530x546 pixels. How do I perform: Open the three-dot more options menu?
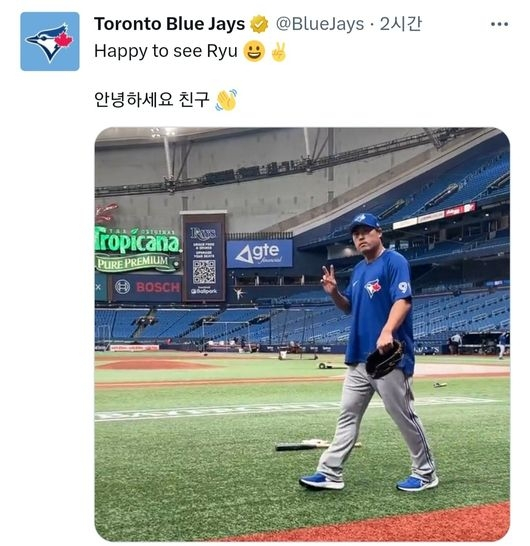coord(499,24)
